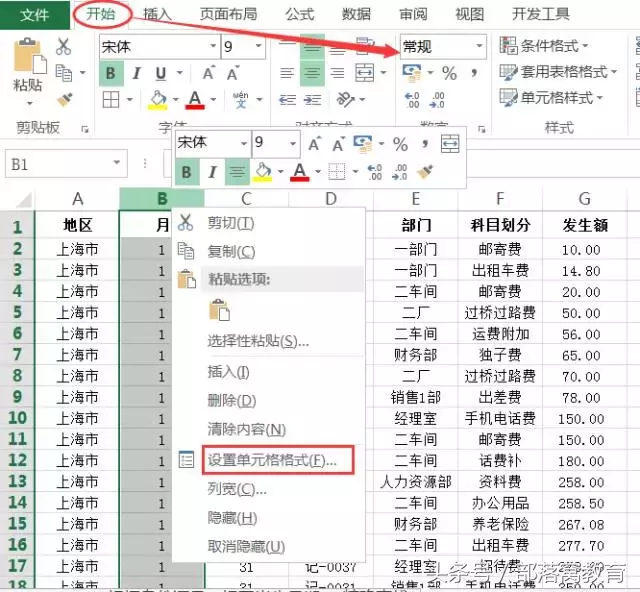Viewport: 640px width, 592px height.
Task: Click the Borders icon in ribbon
Action: pos(111,99)
